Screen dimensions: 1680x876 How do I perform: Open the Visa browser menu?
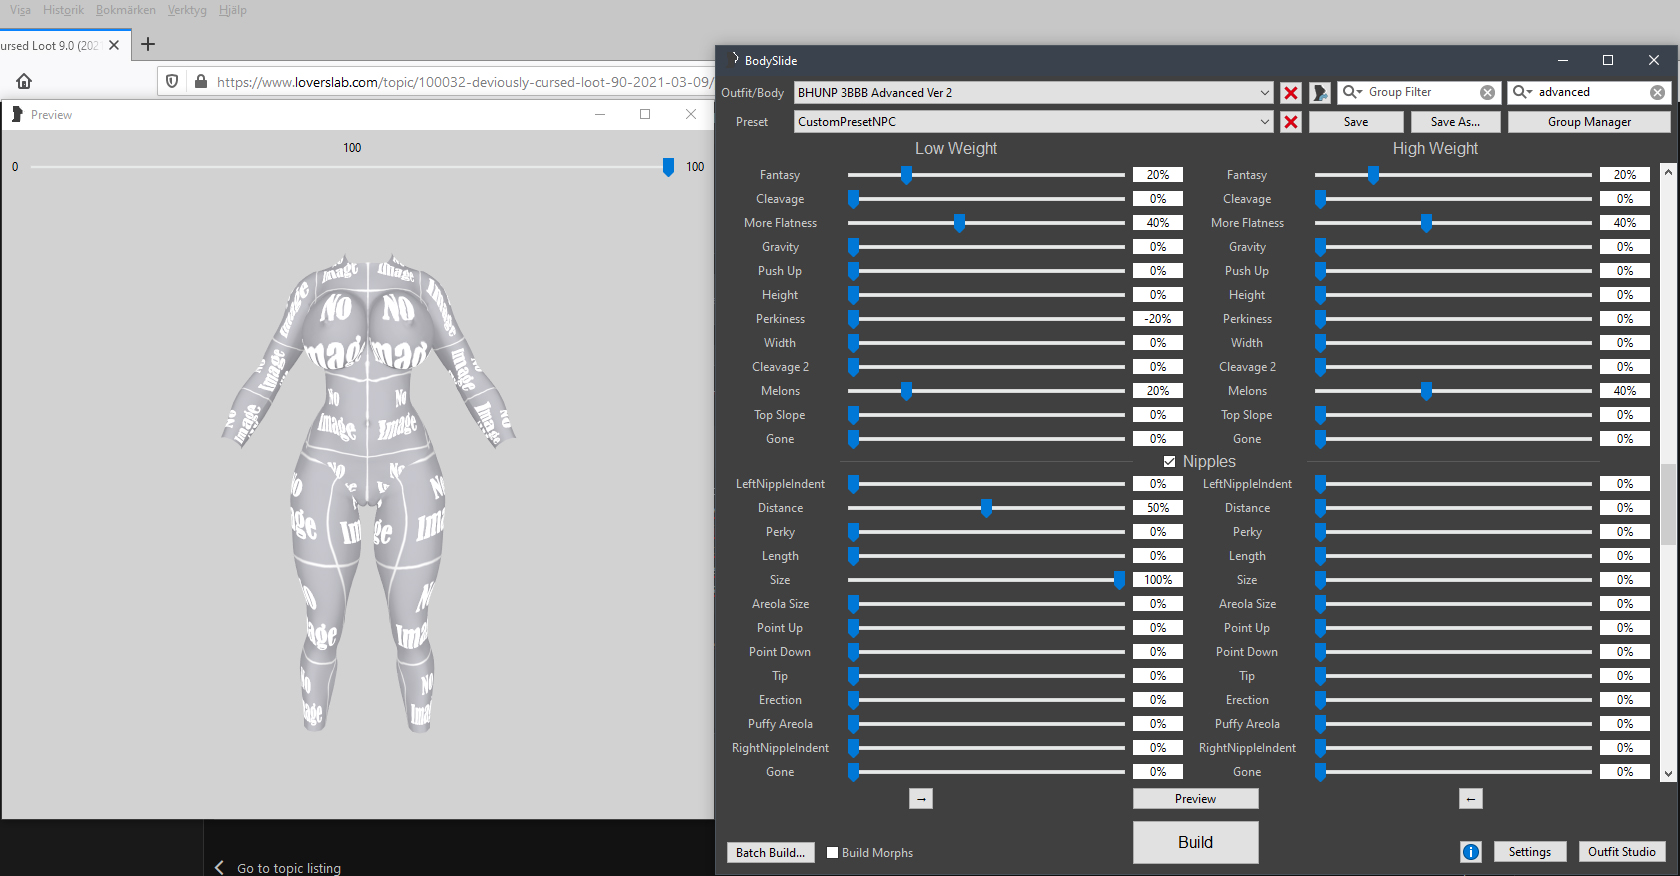pyautogui.click(x=20, y=10)
